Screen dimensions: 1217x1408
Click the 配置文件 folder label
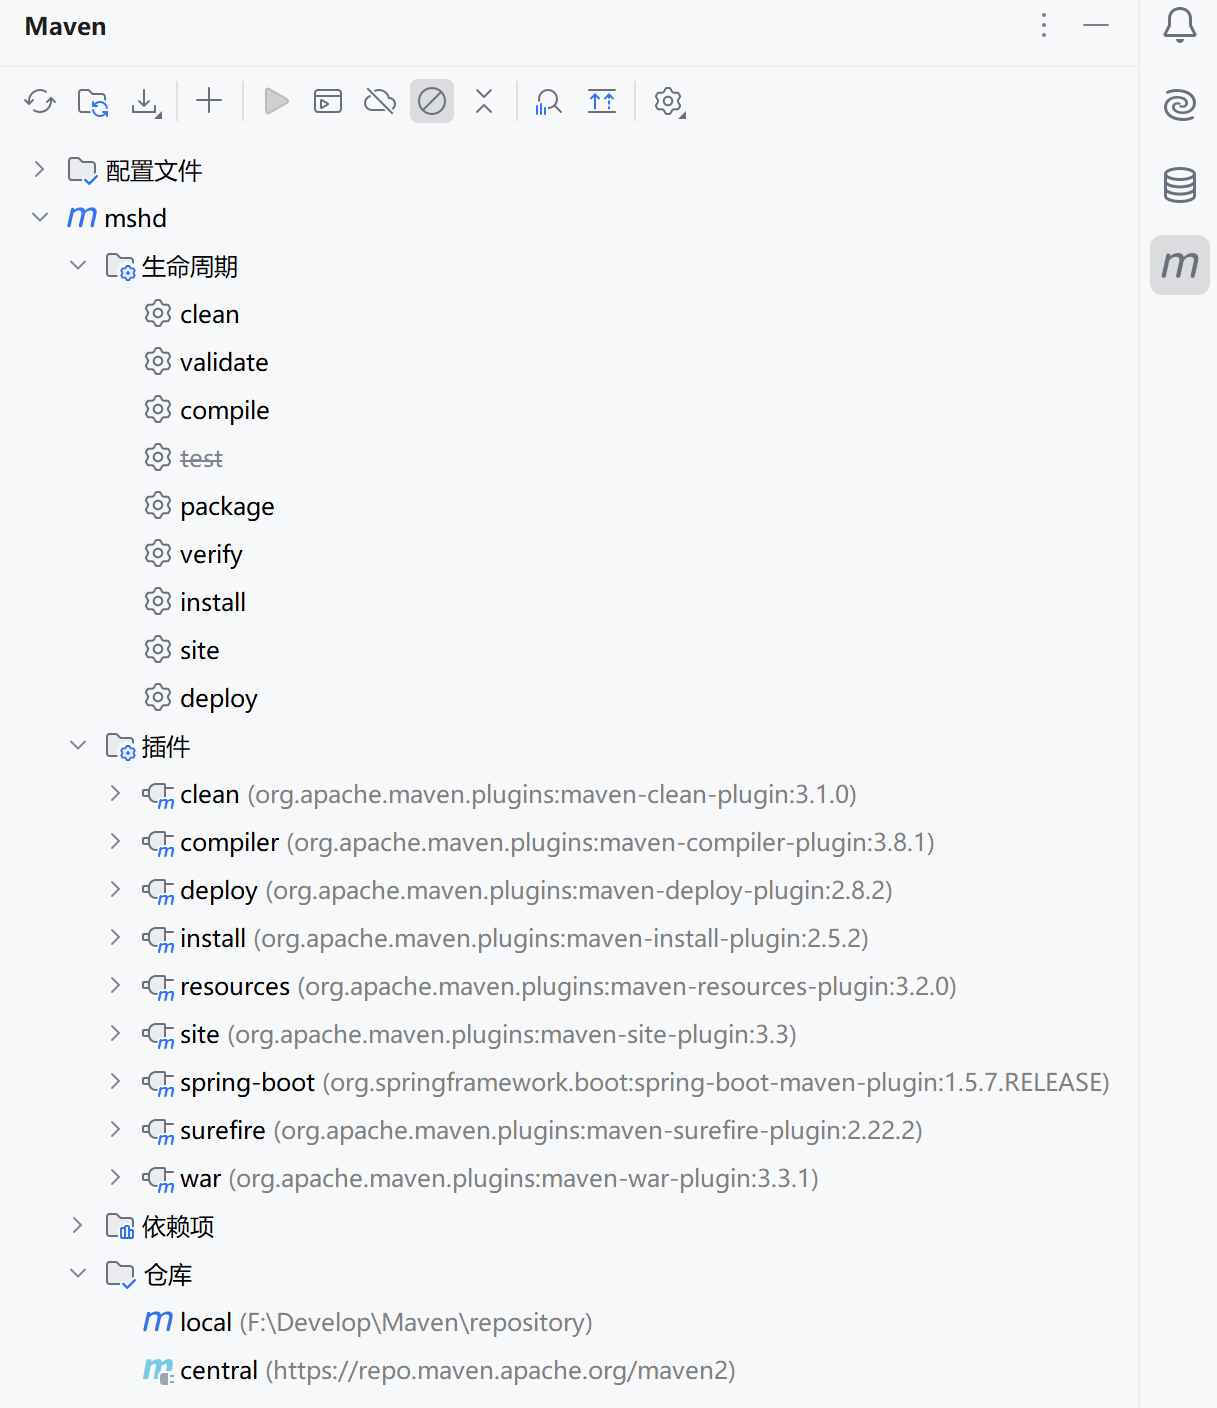coord(154,171)
